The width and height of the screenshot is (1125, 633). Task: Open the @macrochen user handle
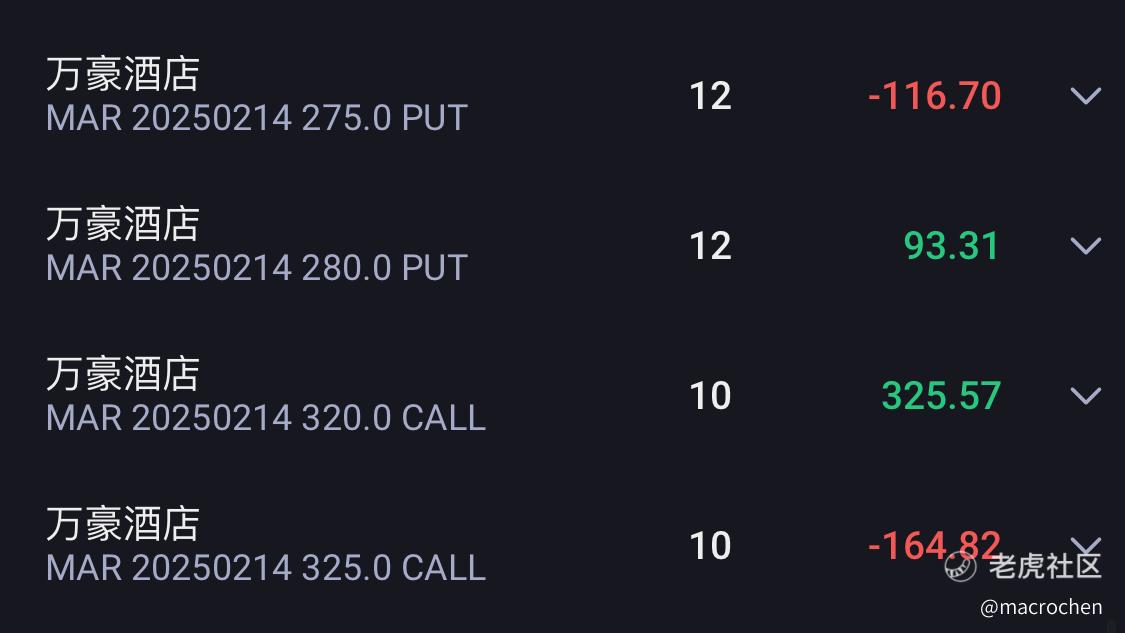click(1041, 607)
